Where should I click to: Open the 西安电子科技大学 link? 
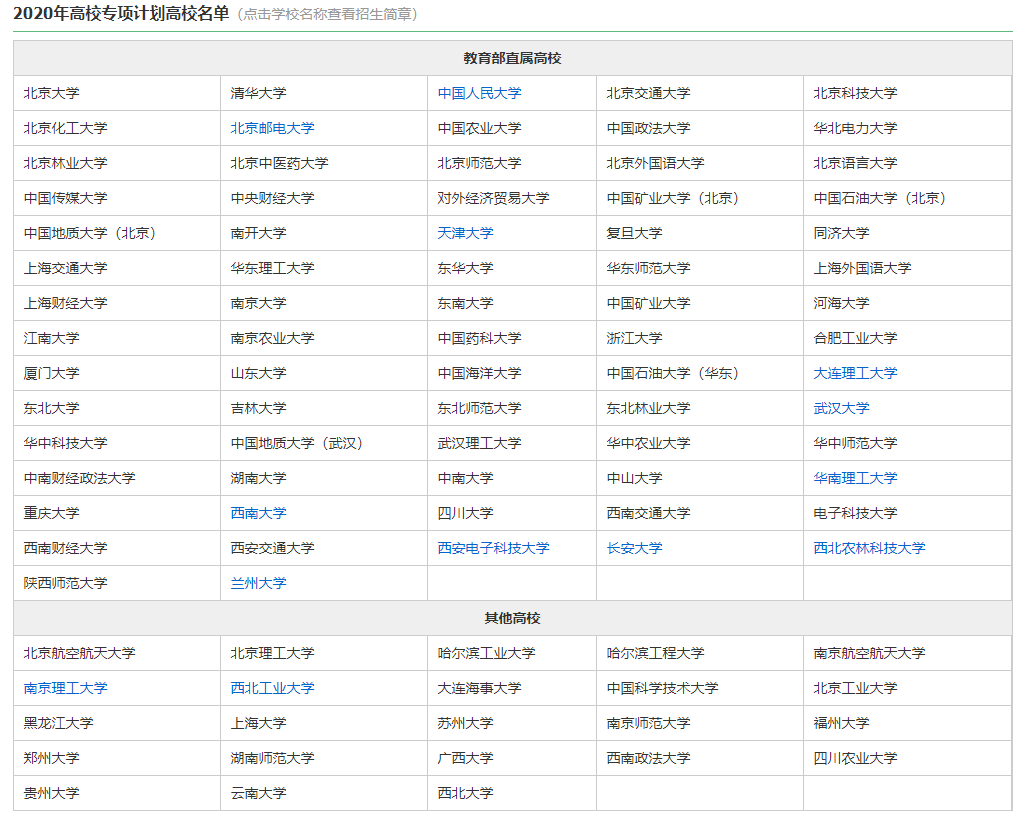pos(493,548)
